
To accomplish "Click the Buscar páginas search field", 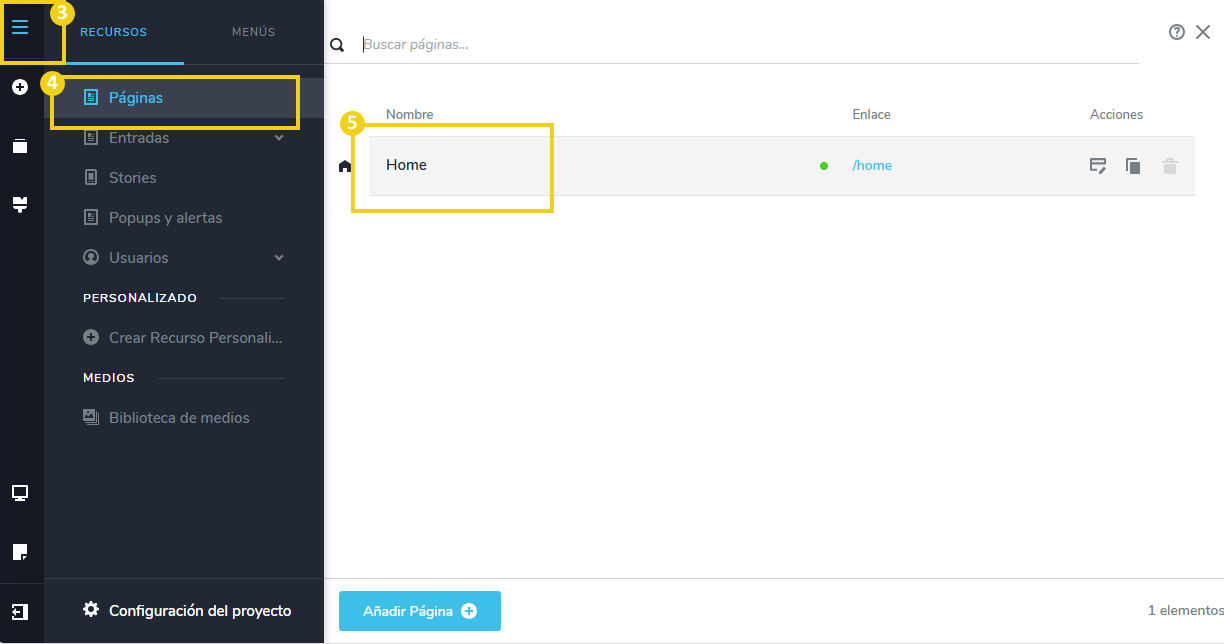I will pos(750,45).
